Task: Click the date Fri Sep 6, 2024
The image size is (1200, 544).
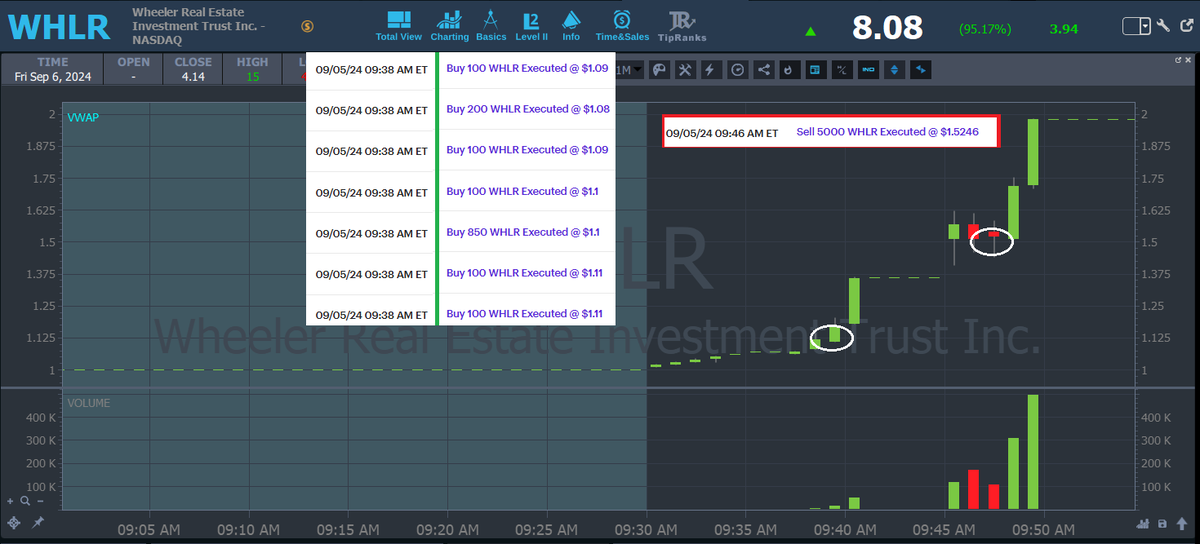Action: [53, 76]
